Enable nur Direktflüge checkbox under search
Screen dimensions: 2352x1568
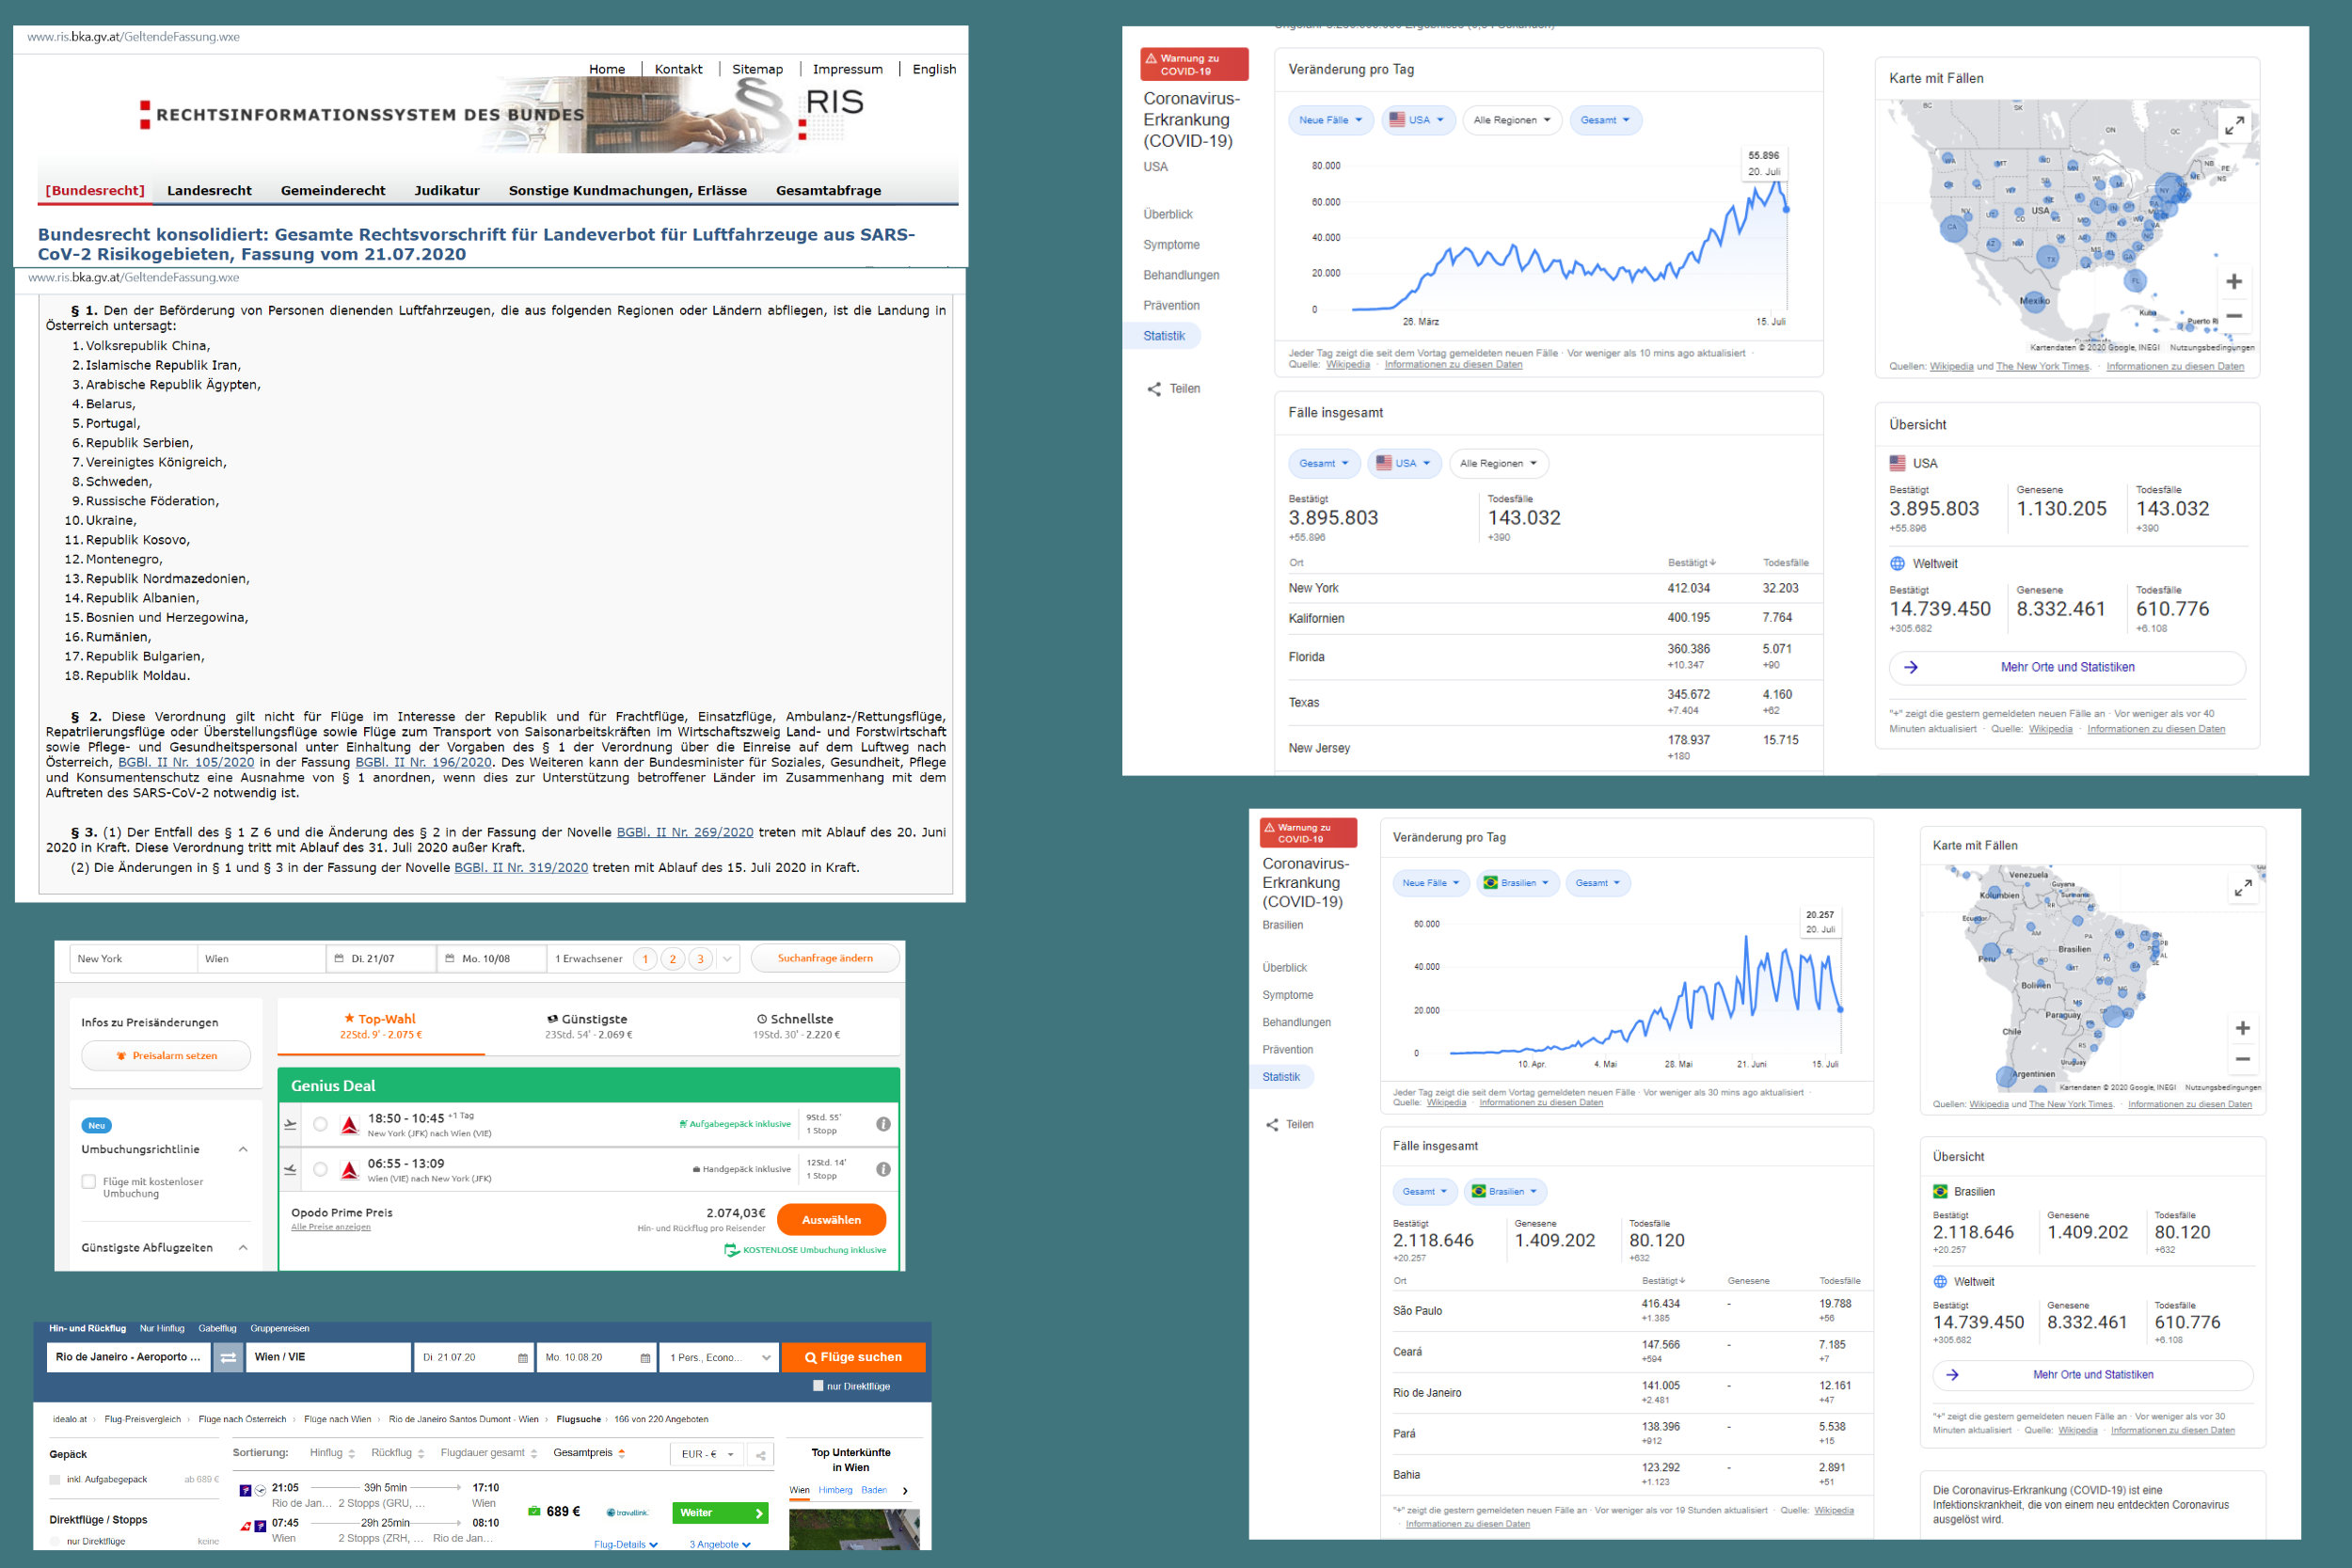pos(818,1386)
